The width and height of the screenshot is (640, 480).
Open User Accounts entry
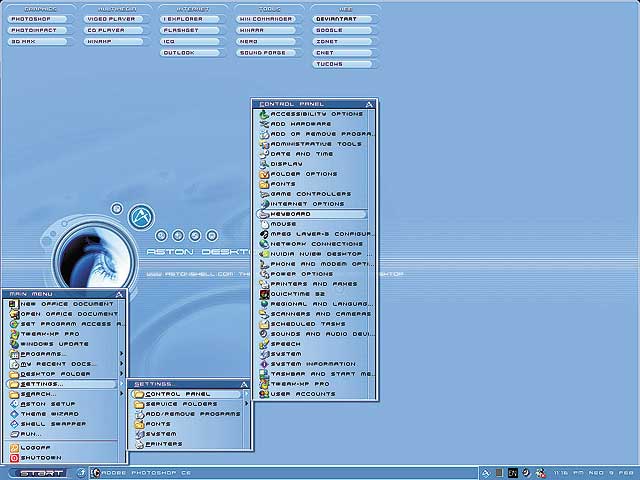(x=313, y=394)
